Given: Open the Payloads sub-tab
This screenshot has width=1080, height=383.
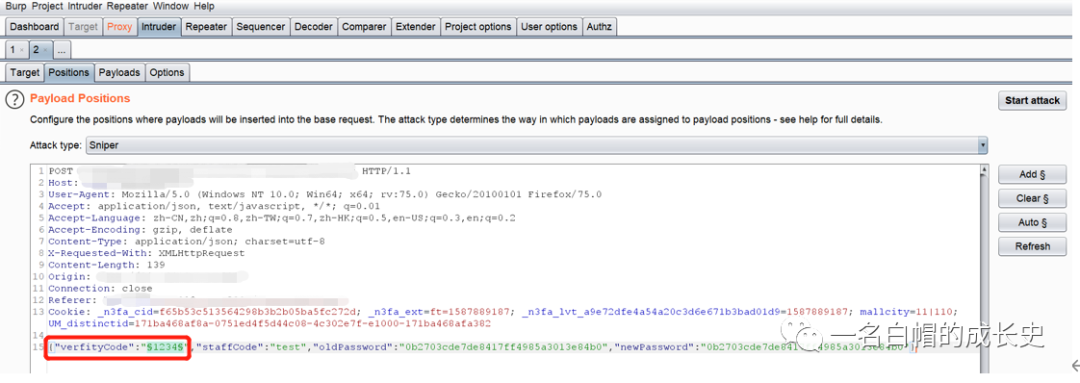Looking at the screenshot, I should pyautogui.click(x=119, y=72).
